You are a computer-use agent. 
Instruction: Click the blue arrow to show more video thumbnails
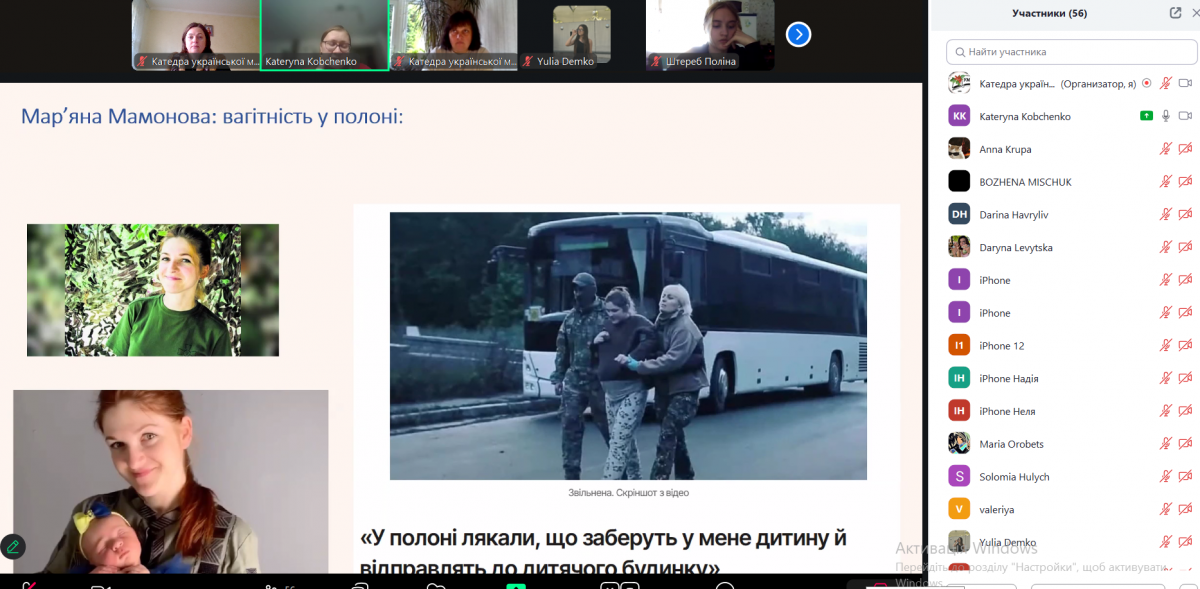click(798, 33)
